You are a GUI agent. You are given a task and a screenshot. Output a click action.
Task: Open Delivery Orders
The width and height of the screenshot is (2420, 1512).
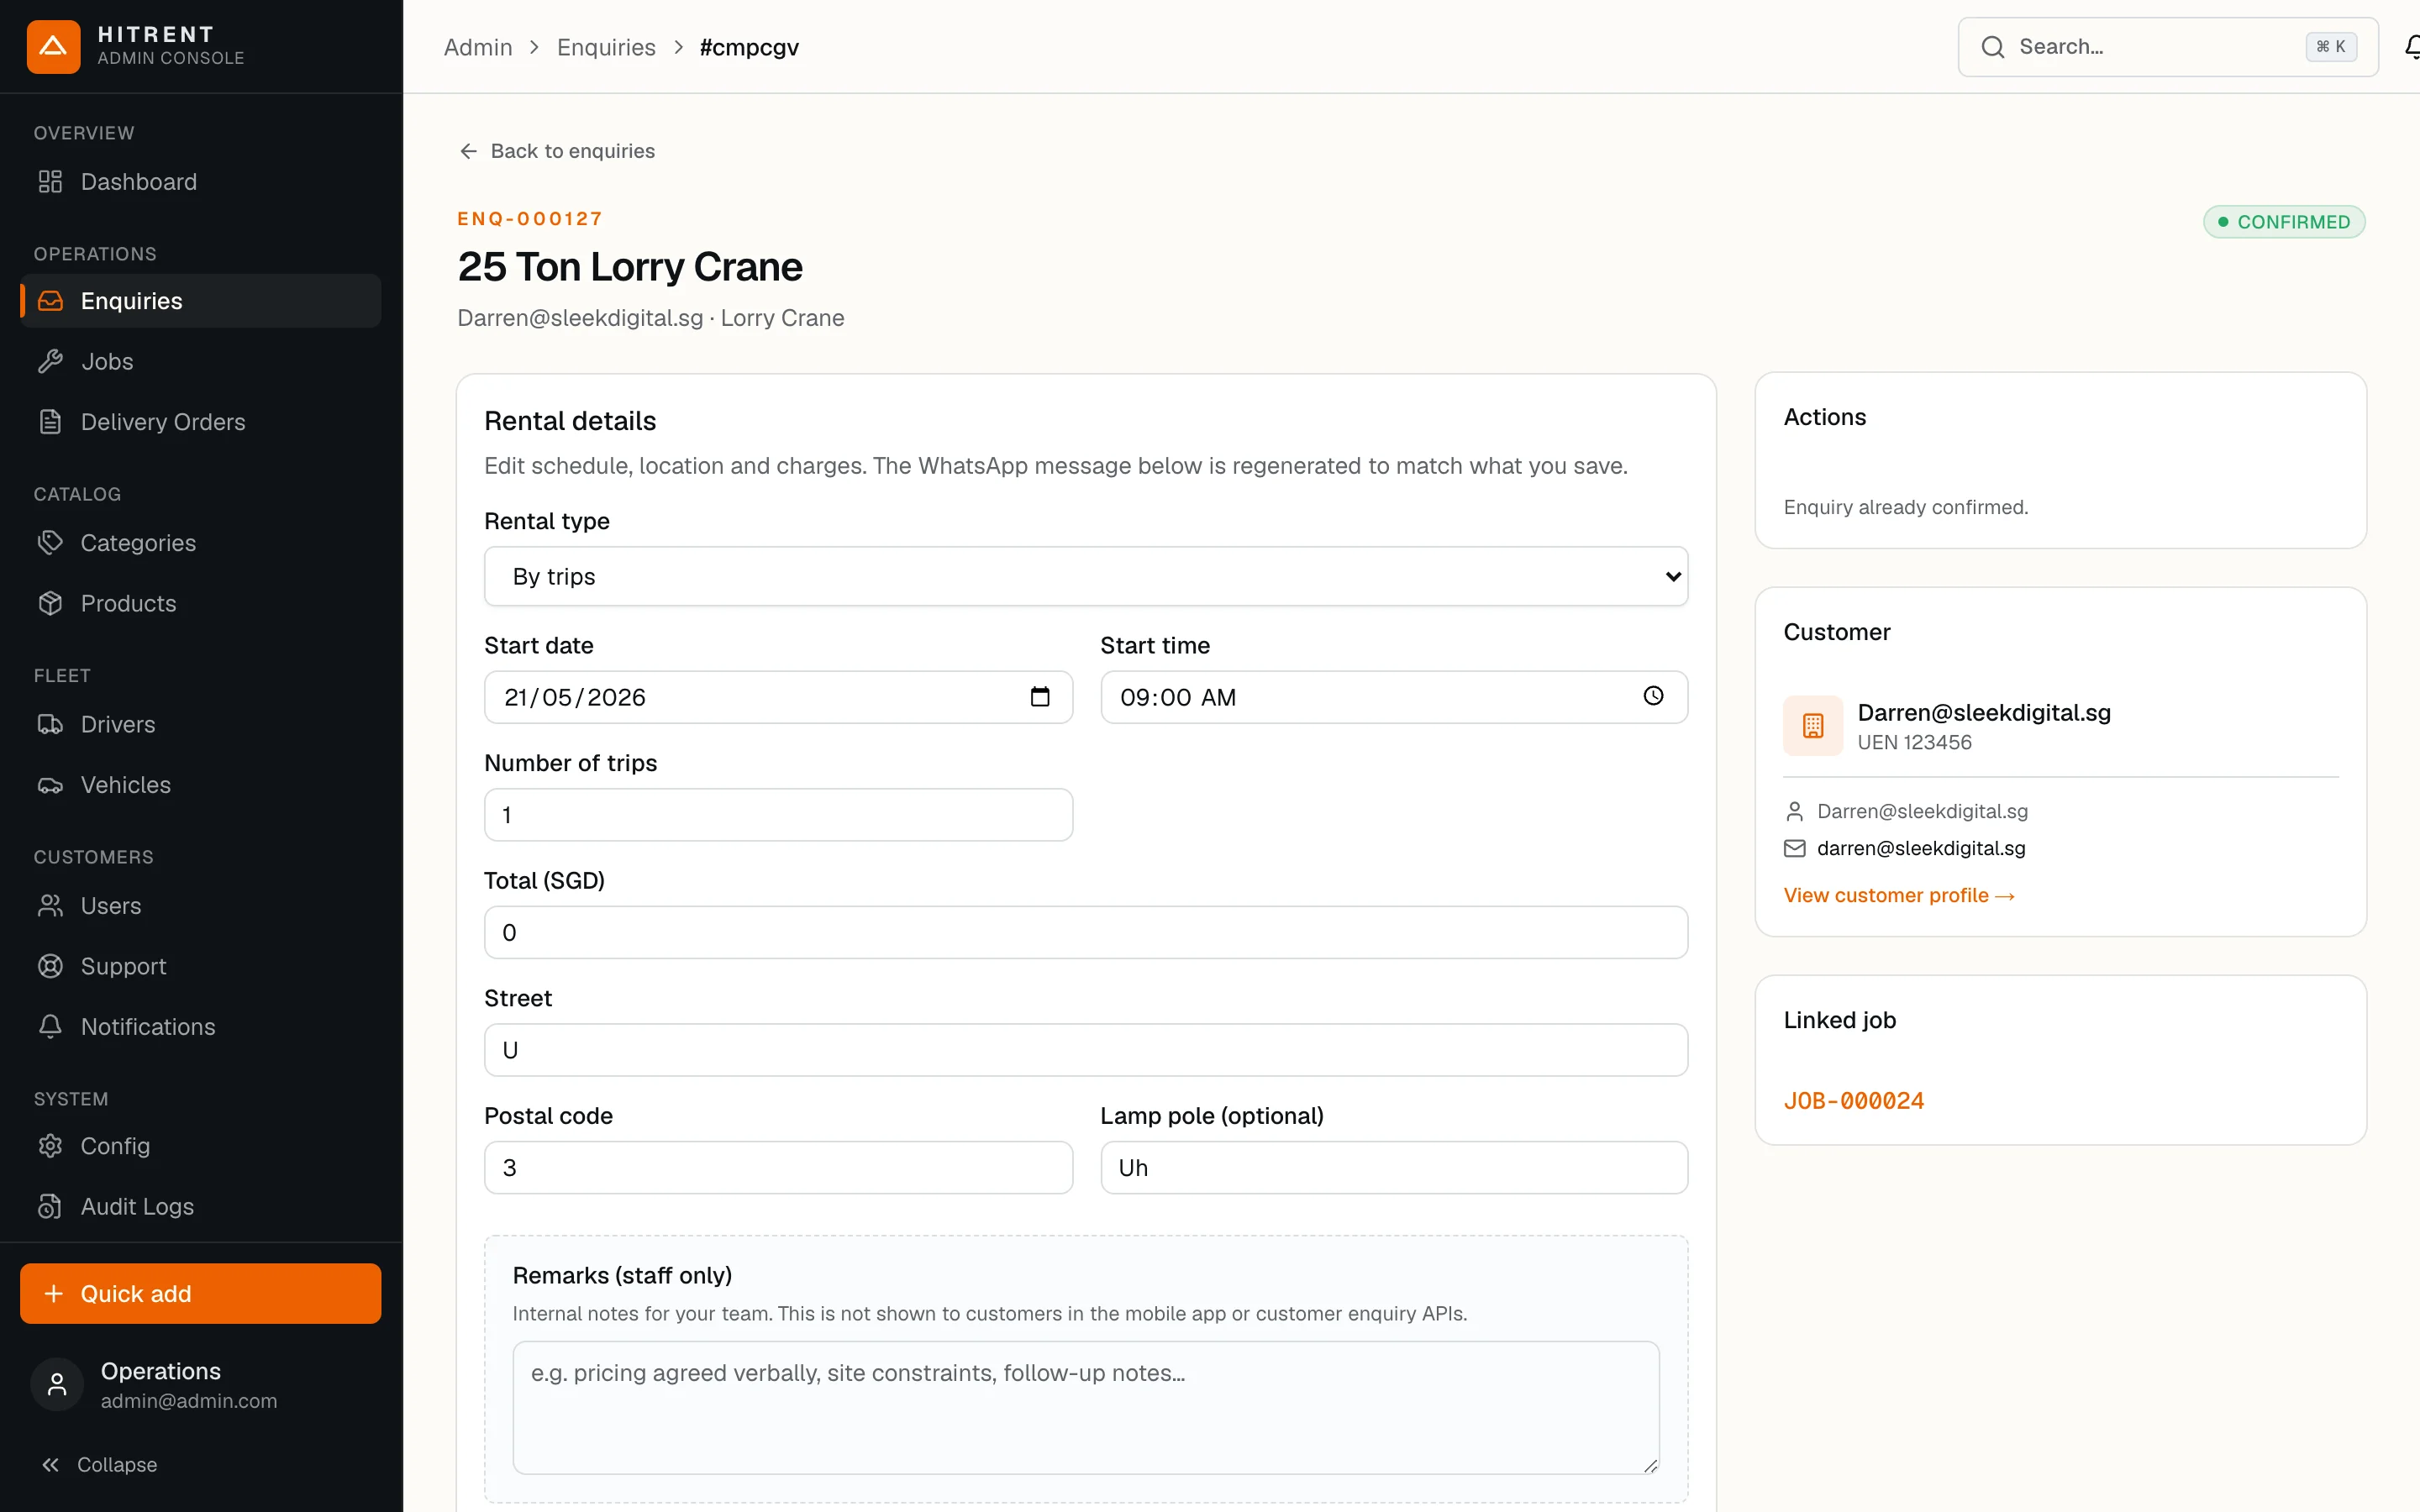[200, 422]
